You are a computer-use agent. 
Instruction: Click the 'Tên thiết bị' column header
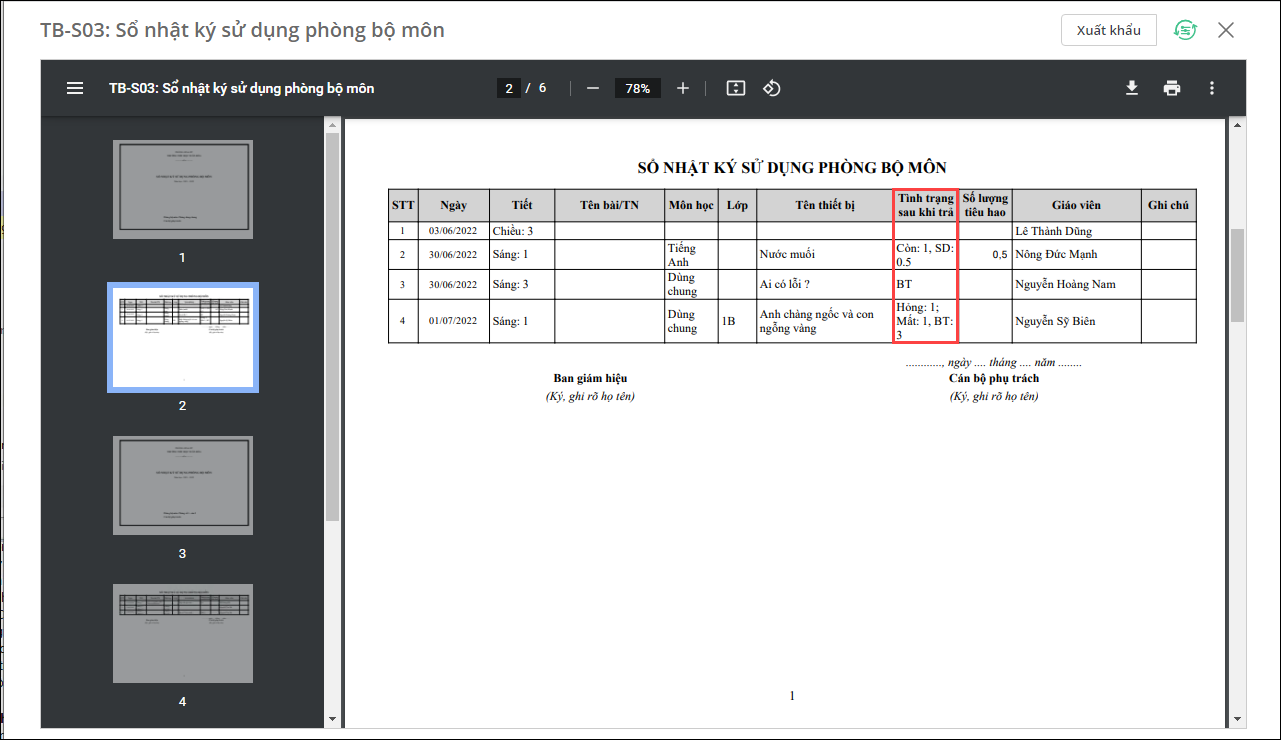(x=825, y=205)
